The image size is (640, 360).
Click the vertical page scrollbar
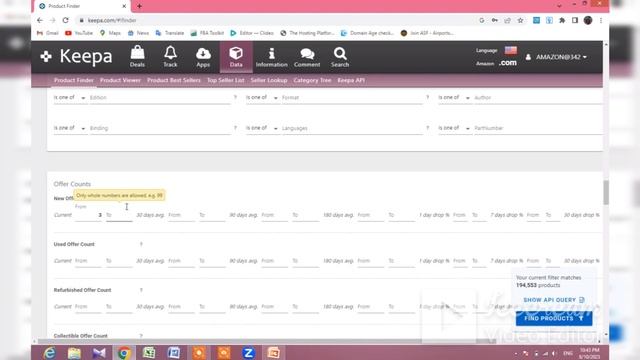(x=606, y=192)
